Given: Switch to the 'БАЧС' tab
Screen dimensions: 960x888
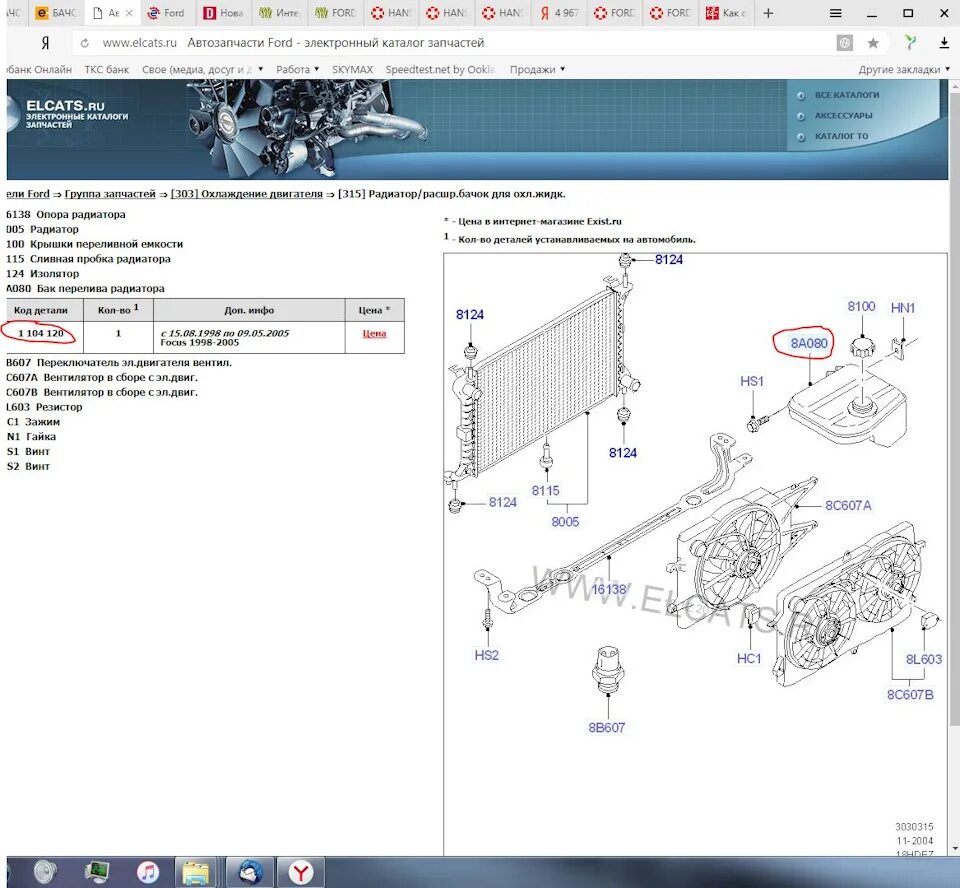Looking at the screenshot, I should (x=56, y=13).
